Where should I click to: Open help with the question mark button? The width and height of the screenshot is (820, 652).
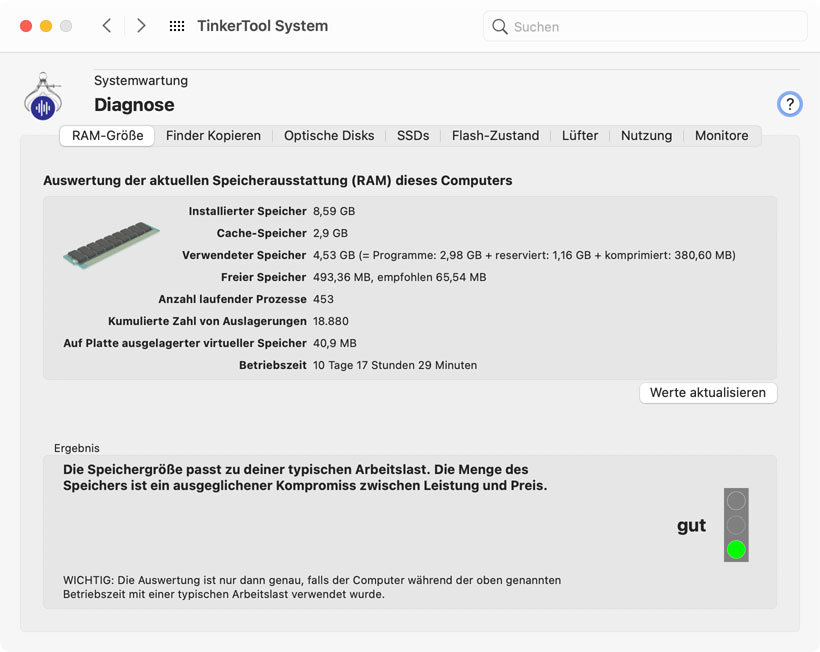[789, 104]
